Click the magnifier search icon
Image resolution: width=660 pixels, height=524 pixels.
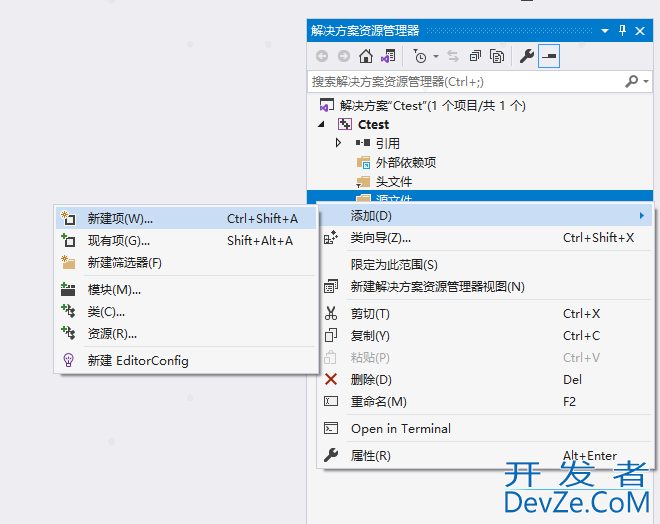point(631,81)
